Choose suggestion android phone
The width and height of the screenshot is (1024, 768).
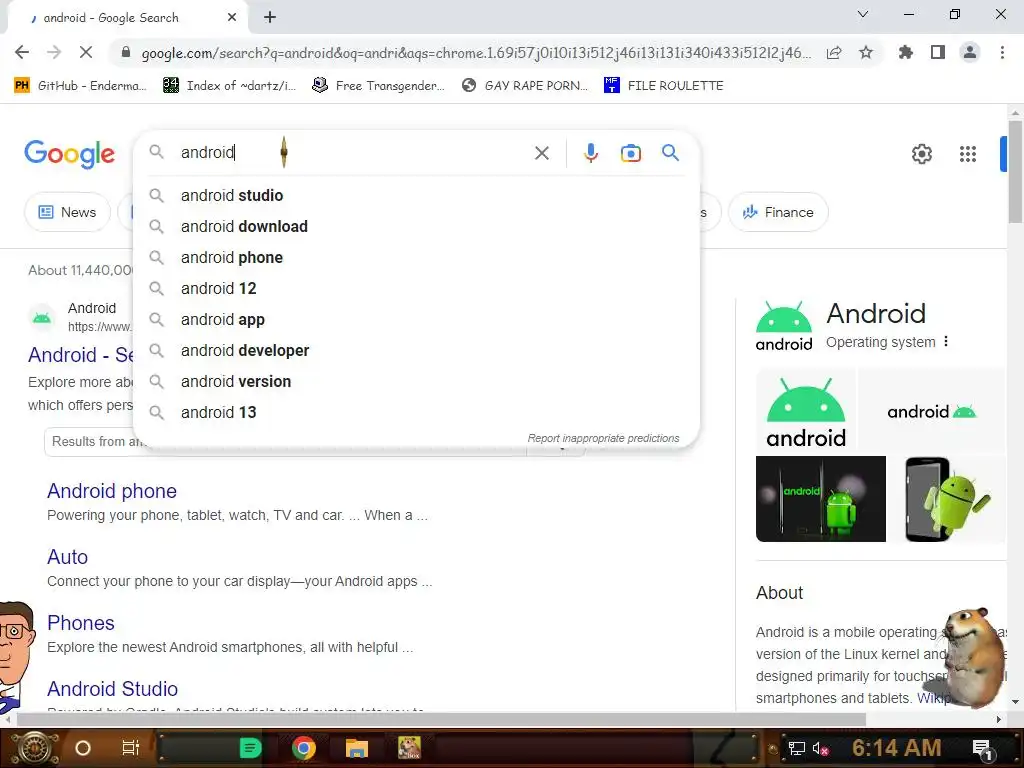click(416, 257)
